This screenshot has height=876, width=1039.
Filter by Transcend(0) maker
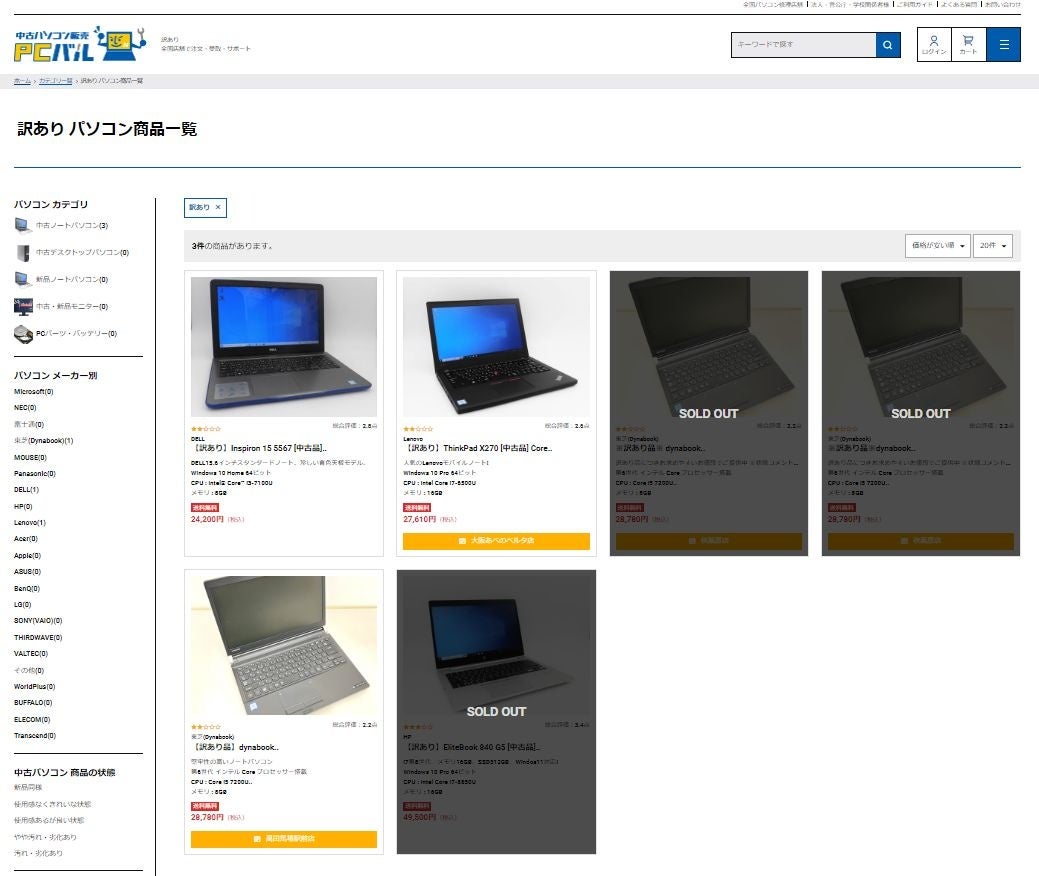(35, 736)
